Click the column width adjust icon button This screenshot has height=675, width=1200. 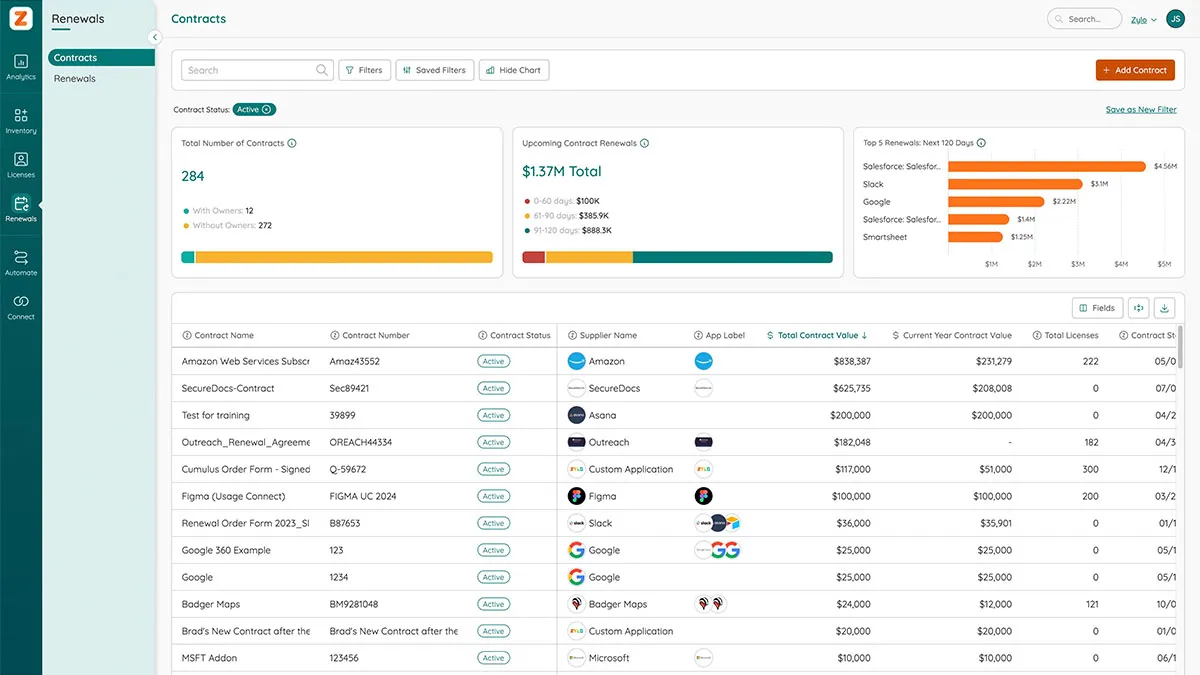(x=1138, y=308)
